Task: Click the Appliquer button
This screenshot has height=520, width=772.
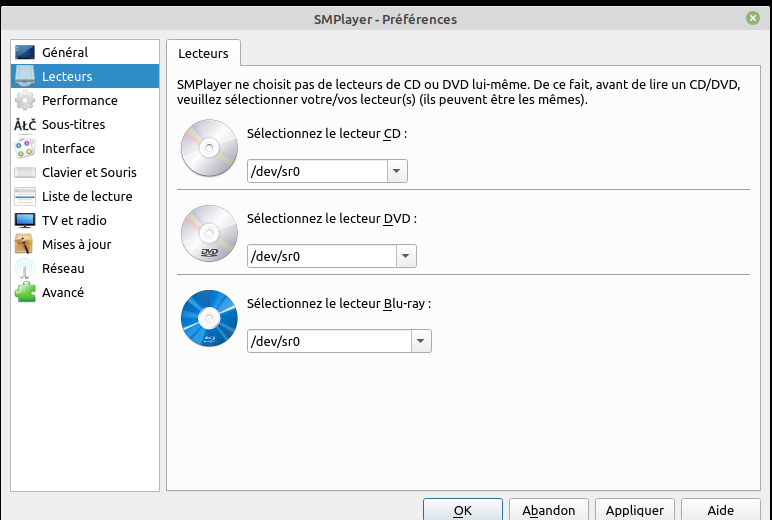Action: point(635,510)
